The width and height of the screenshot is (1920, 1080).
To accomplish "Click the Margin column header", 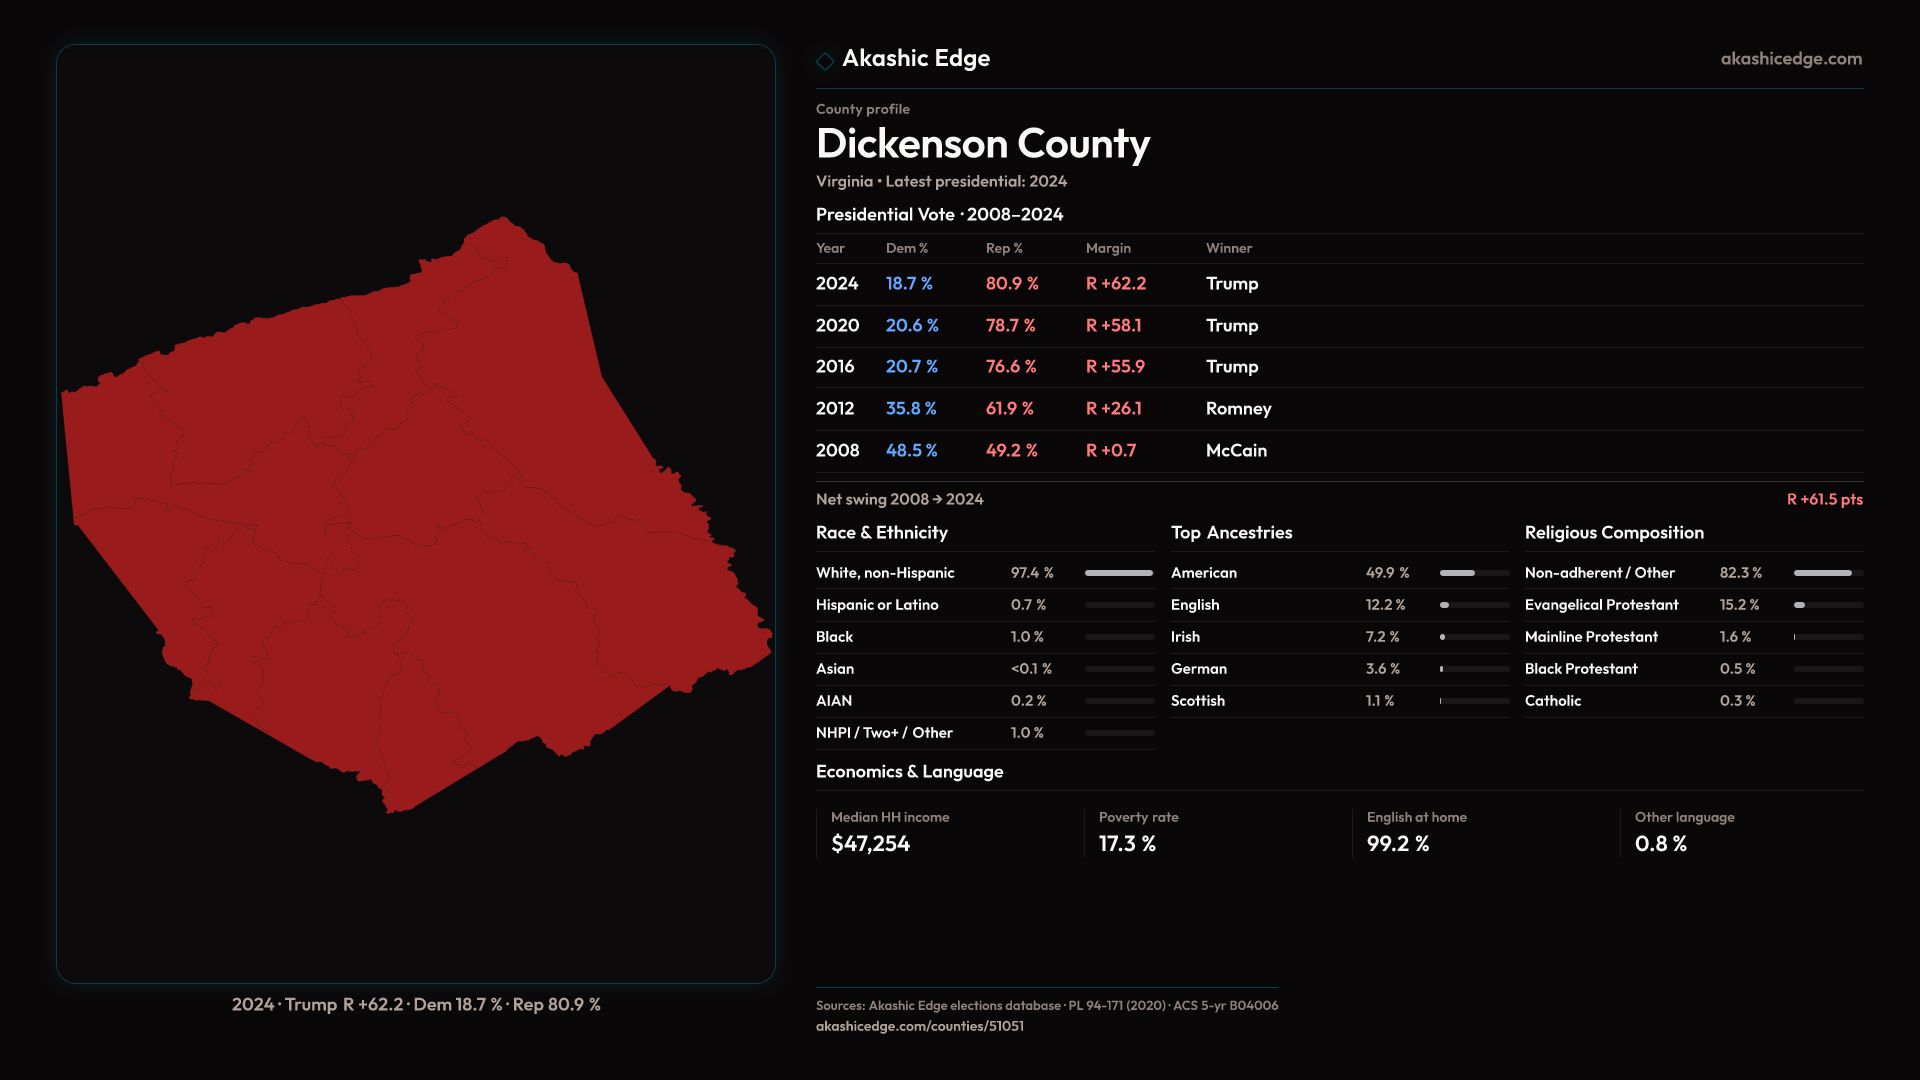I will point(1107,249).
